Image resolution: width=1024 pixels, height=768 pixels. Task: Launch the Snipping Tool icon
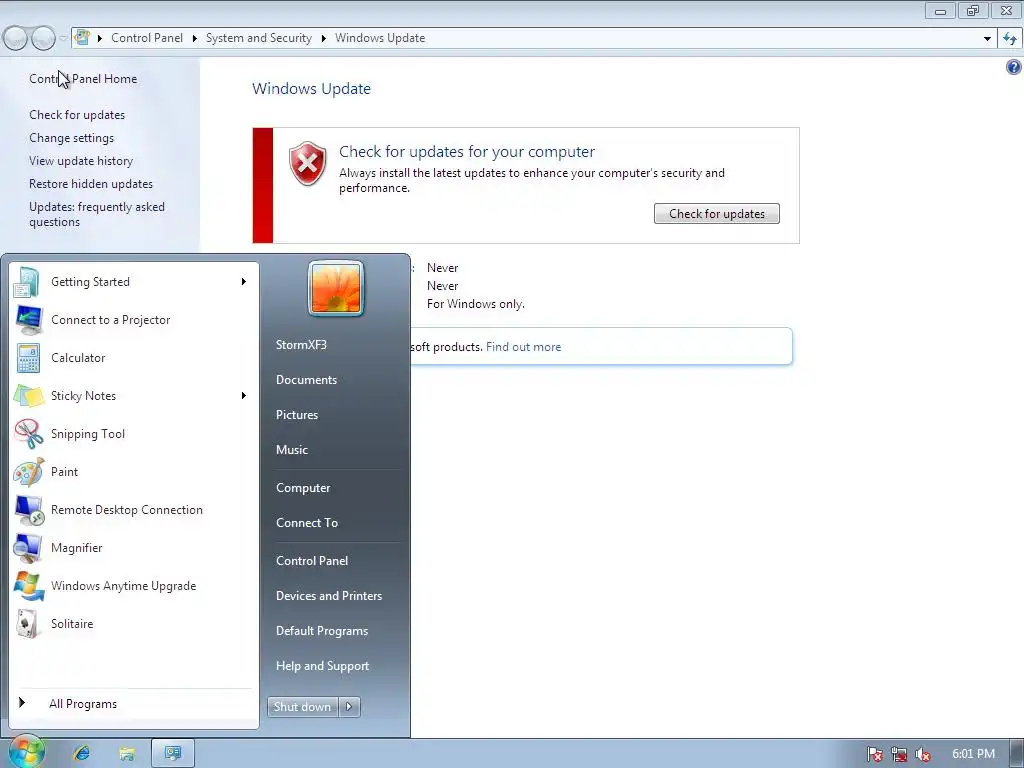[28, 434]
